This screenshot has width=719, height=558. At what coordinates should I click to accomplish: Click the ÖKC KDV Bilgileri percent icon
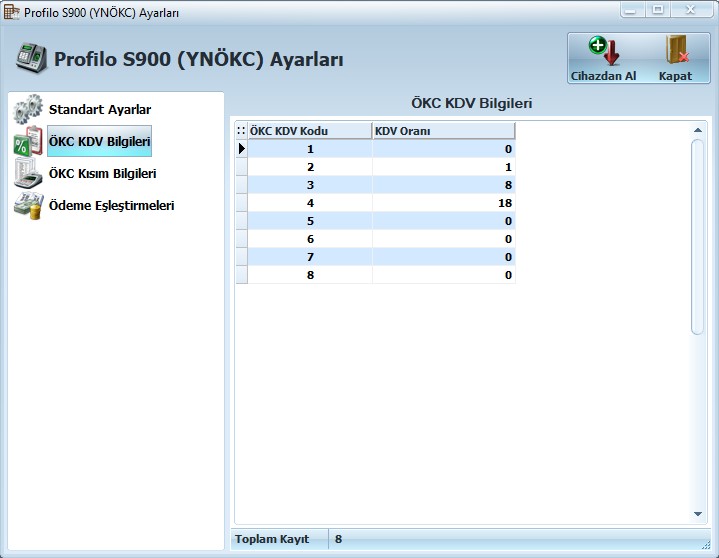28,141
